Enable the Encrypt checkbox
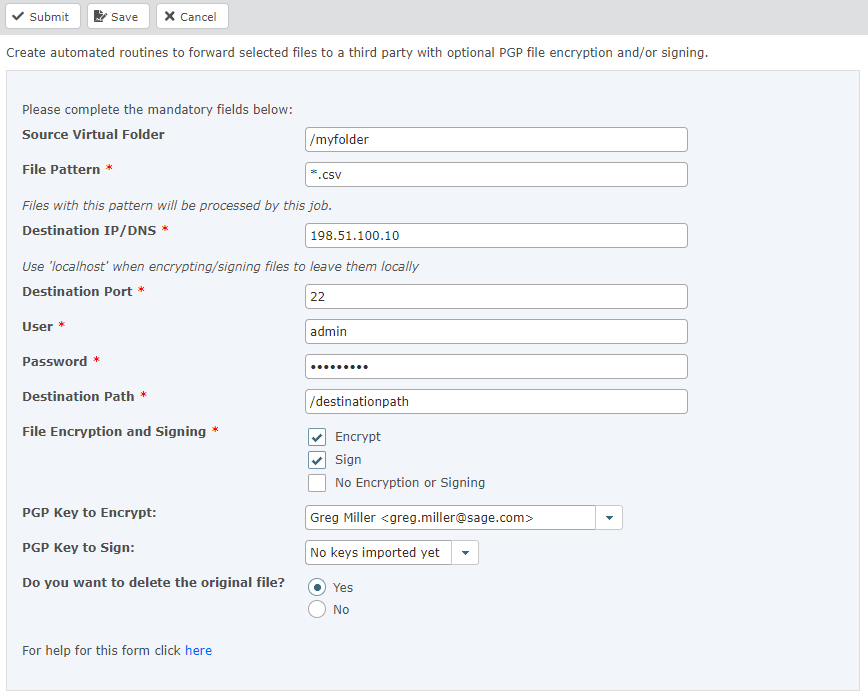Image resolution: width=868 pixels, height=696 pixels. (317, 437)
